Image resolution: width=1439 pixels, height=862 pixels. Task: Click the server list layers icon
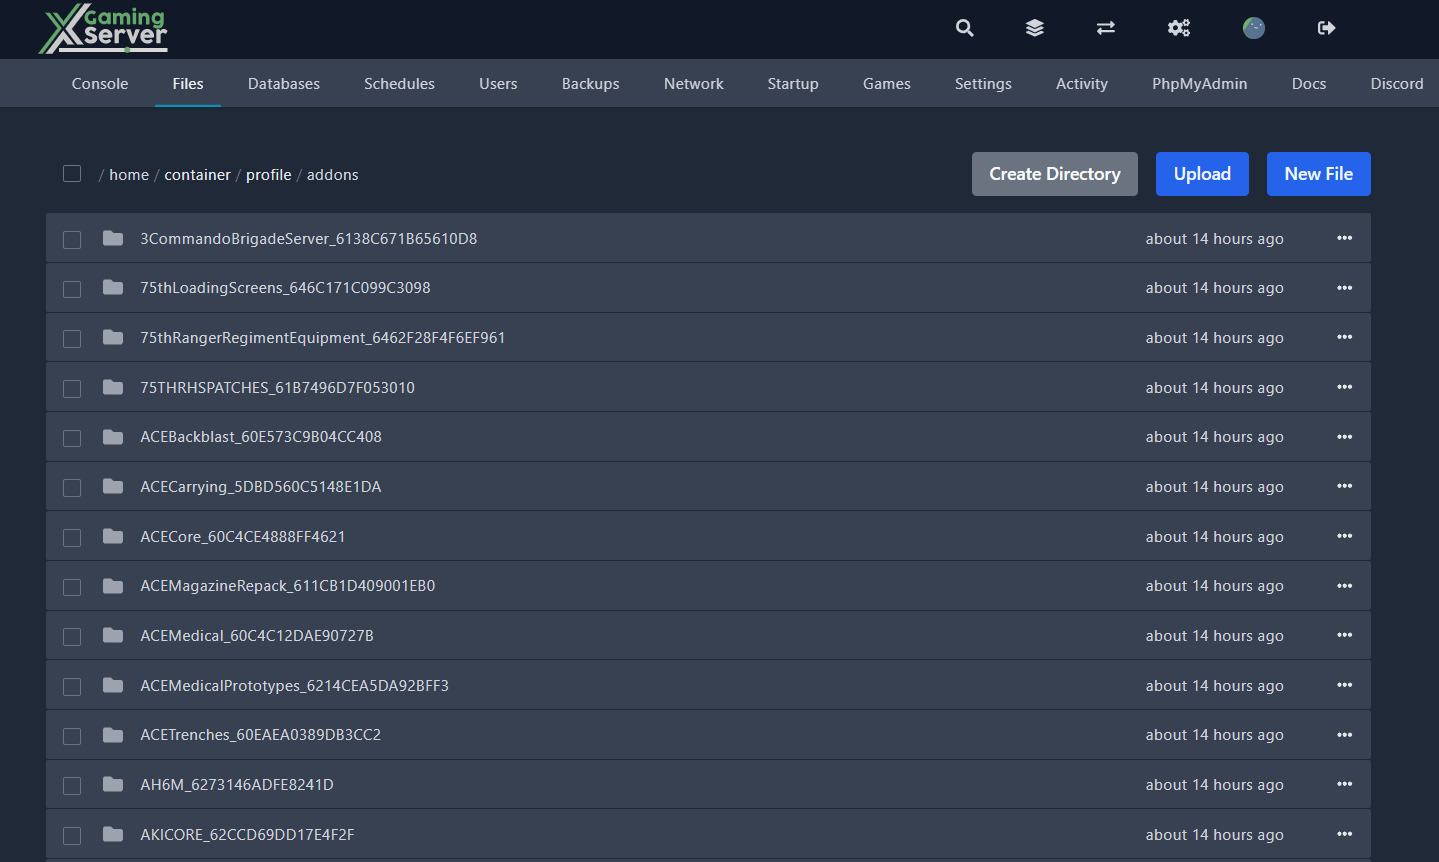[1034, 28]
